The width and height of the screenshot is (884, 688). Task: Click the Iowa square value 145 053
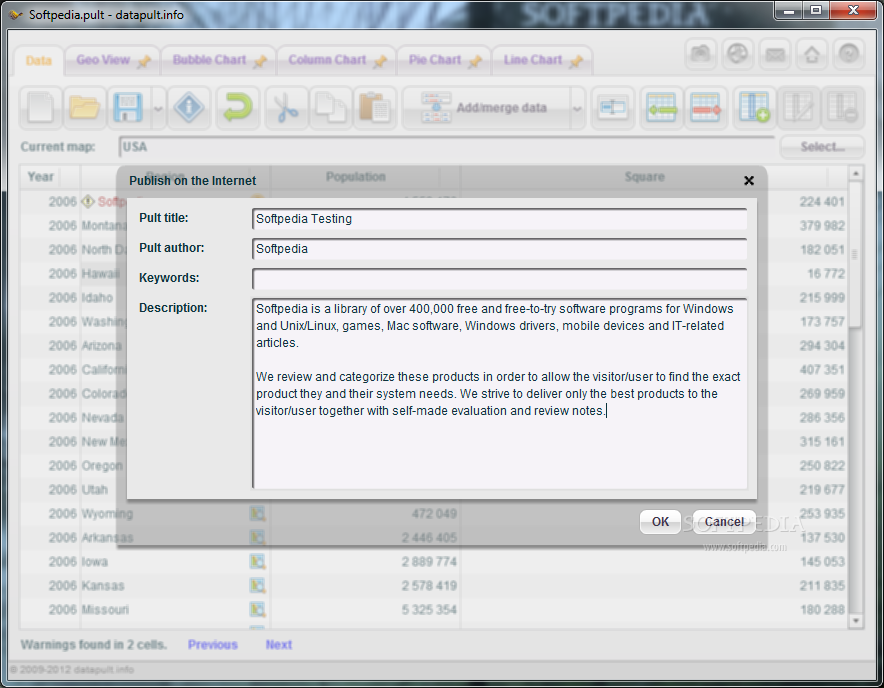(x=823, y=562)
